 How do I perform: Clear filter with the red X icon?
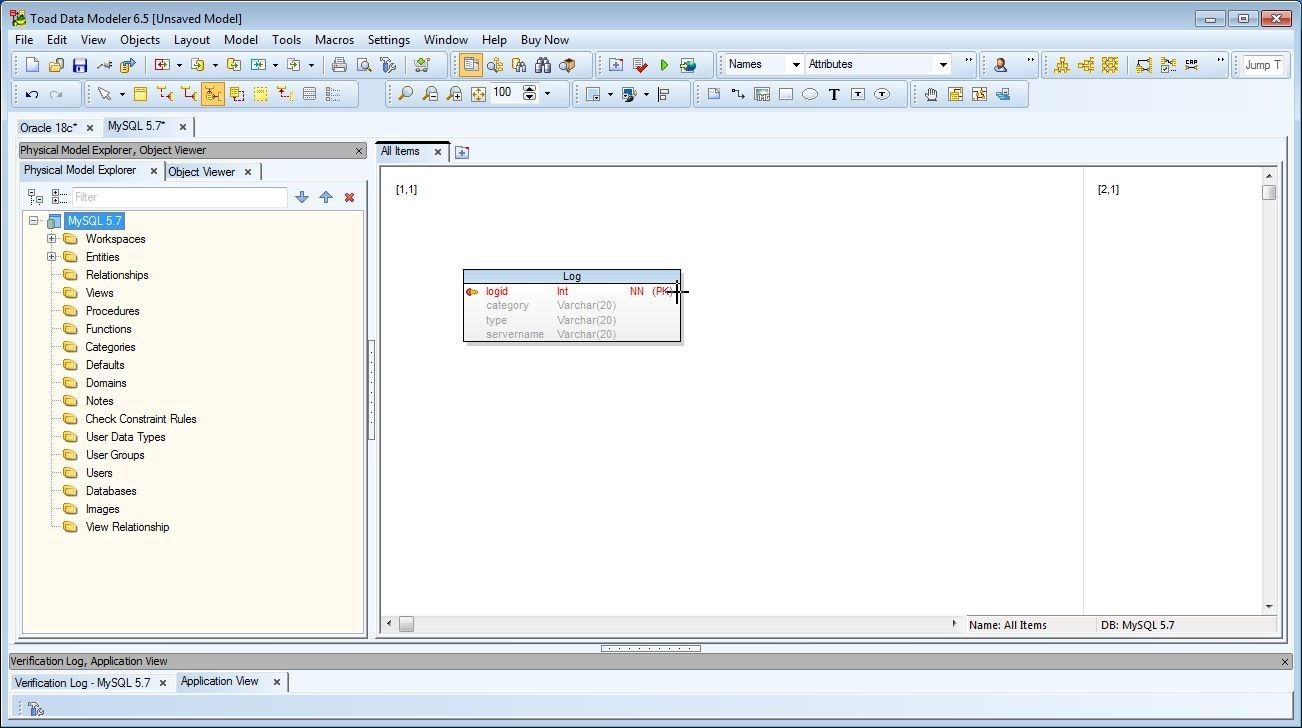[349, 197]
